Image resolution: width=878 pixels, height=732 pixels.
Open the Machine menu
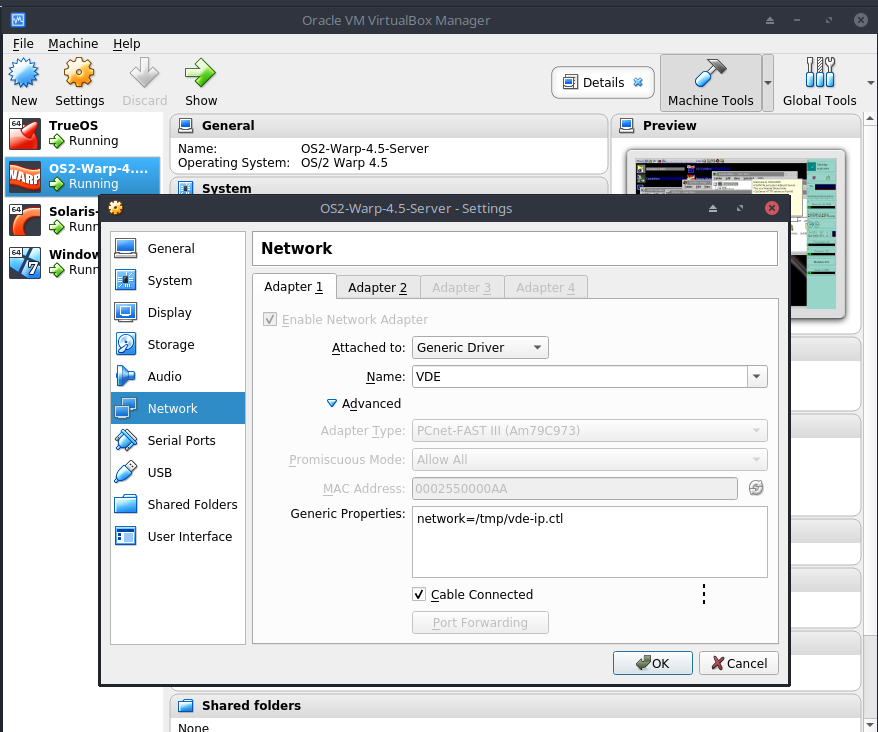point(73,44)
